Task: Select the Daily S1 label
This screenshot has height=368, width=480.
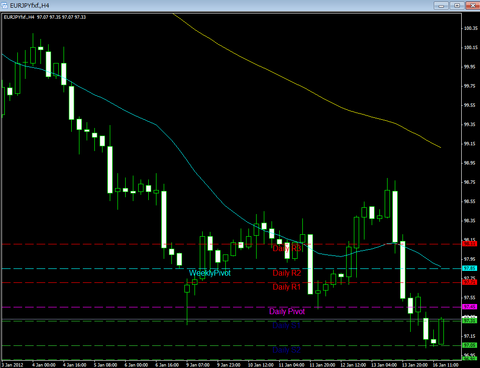Action: [x=287, y=325]
